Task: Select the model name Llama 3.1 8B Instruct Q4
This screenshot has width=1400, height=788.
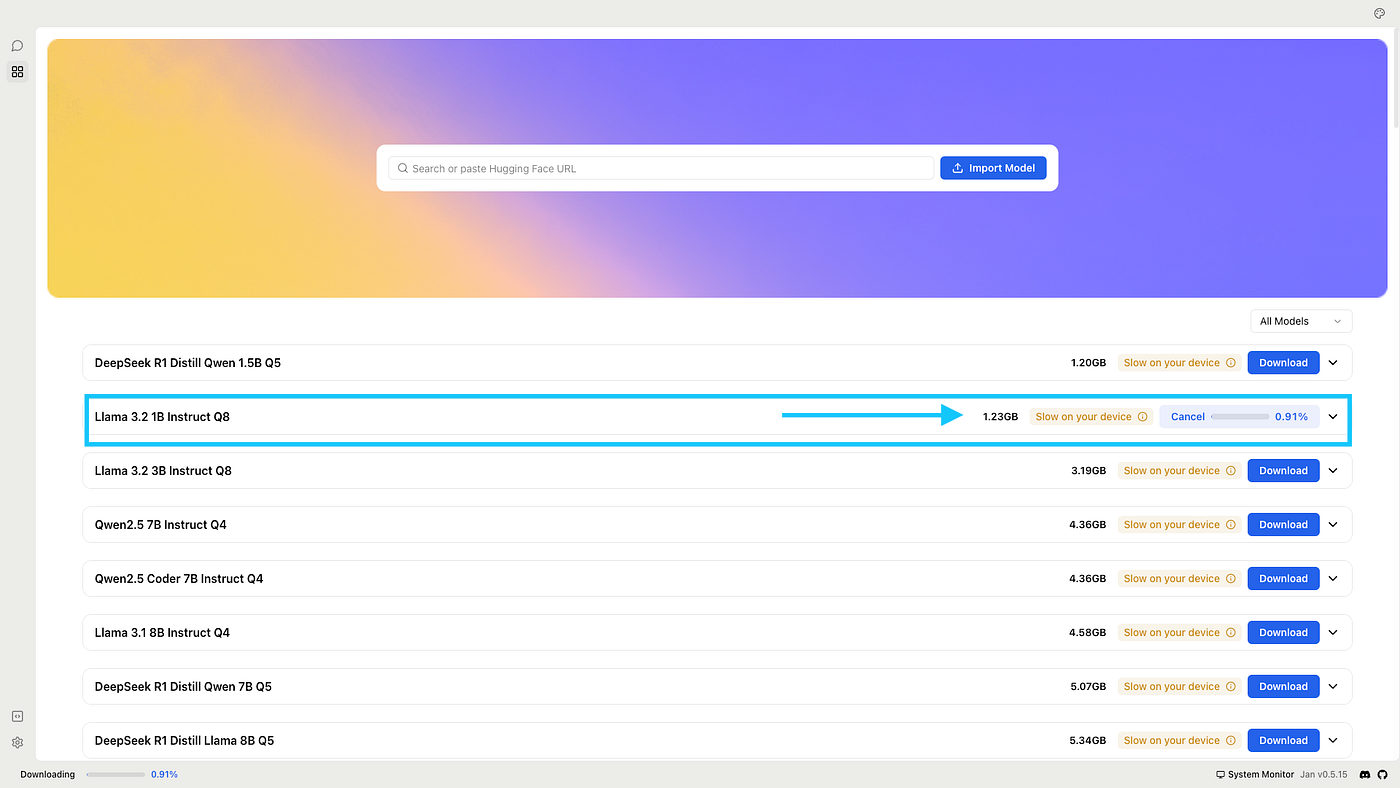Action: [x=162, y=633]
